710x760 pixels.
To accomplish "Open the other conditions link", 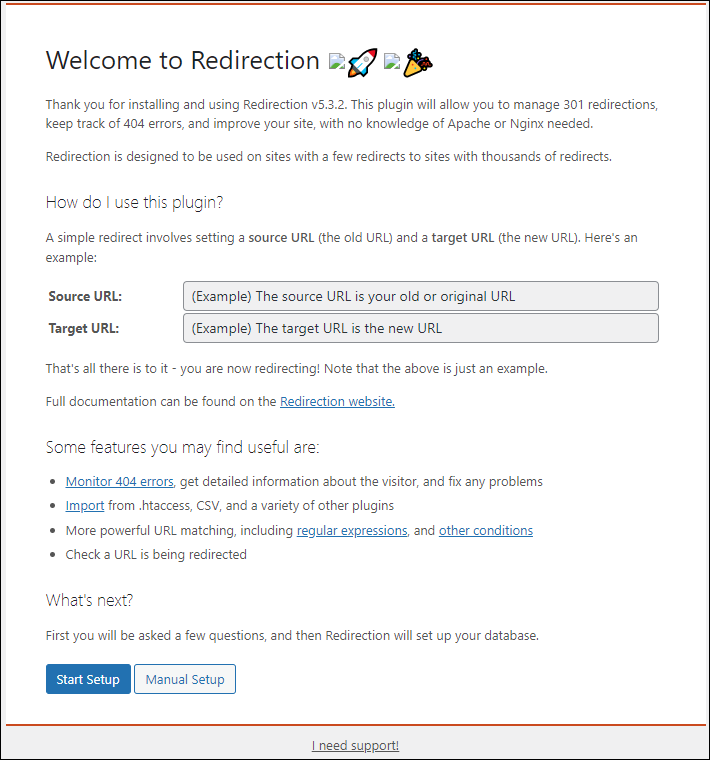I will (486, 530).
